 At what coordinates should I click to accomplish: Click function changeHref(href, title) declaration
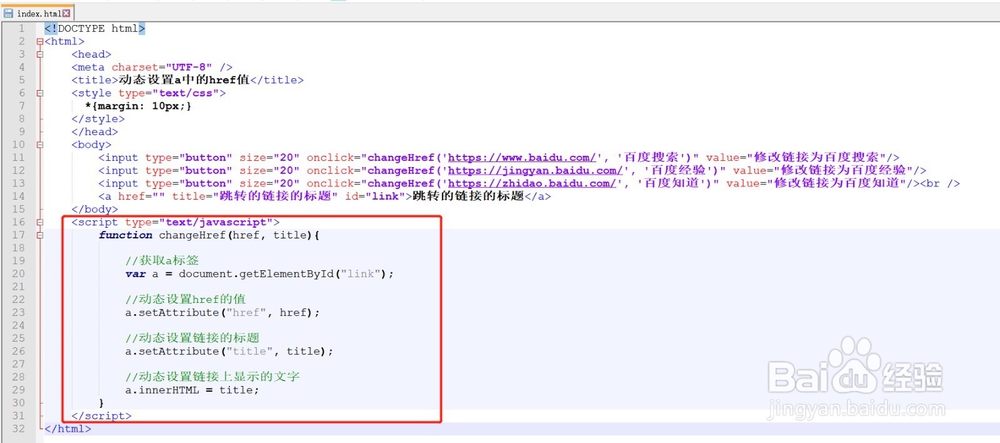(209, 235)
